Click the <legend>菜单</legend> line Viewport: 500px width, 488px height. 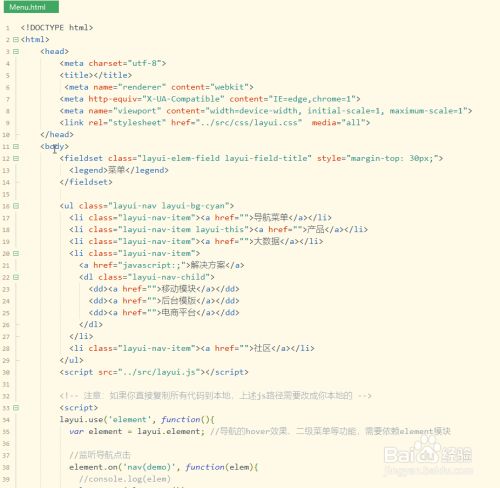119,170
